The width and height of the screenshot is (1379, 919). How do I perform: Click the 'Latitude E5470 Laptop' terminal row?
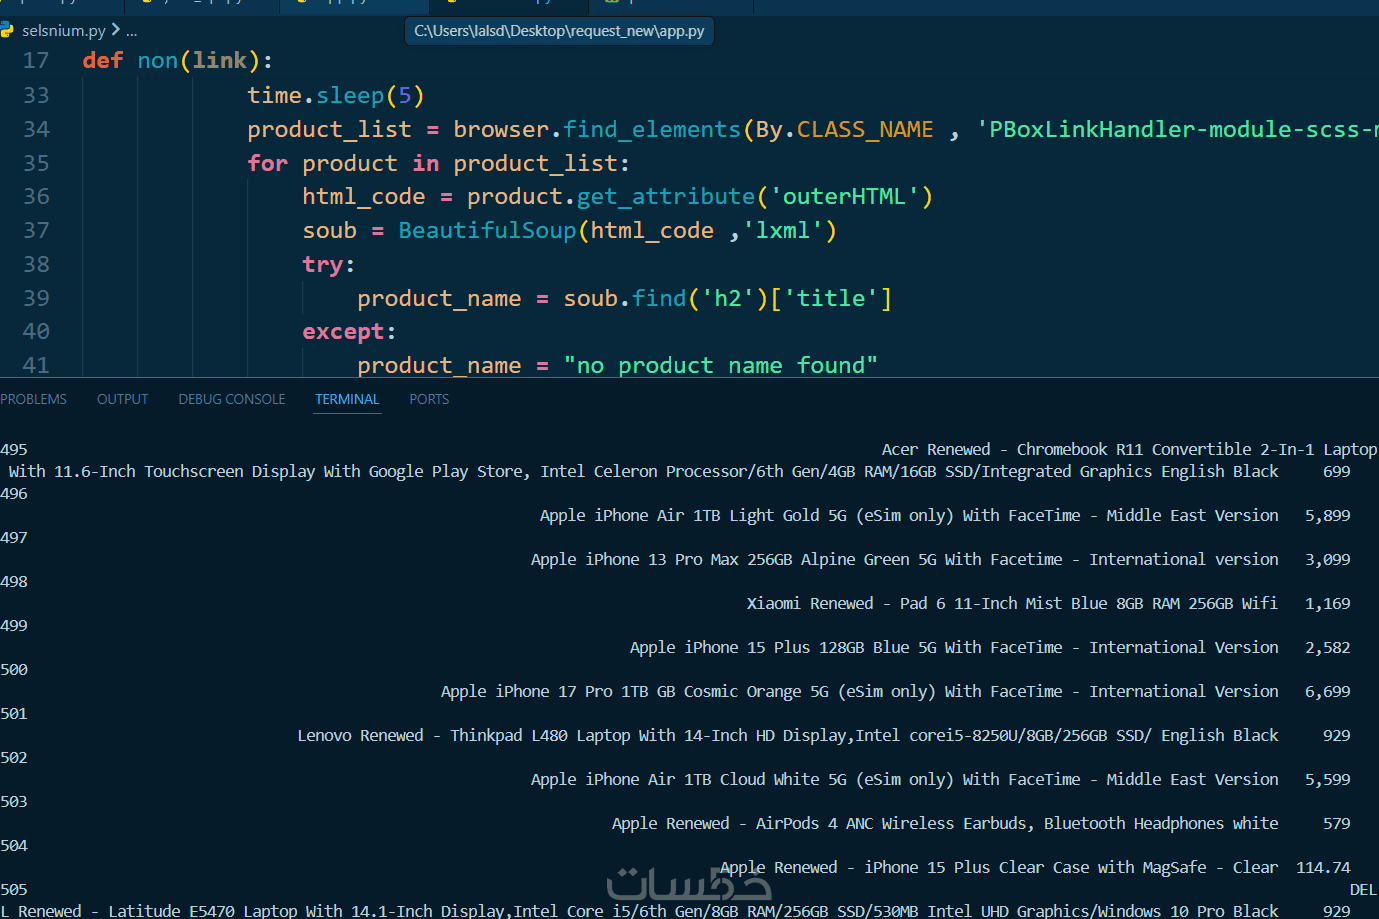(640, 911)
